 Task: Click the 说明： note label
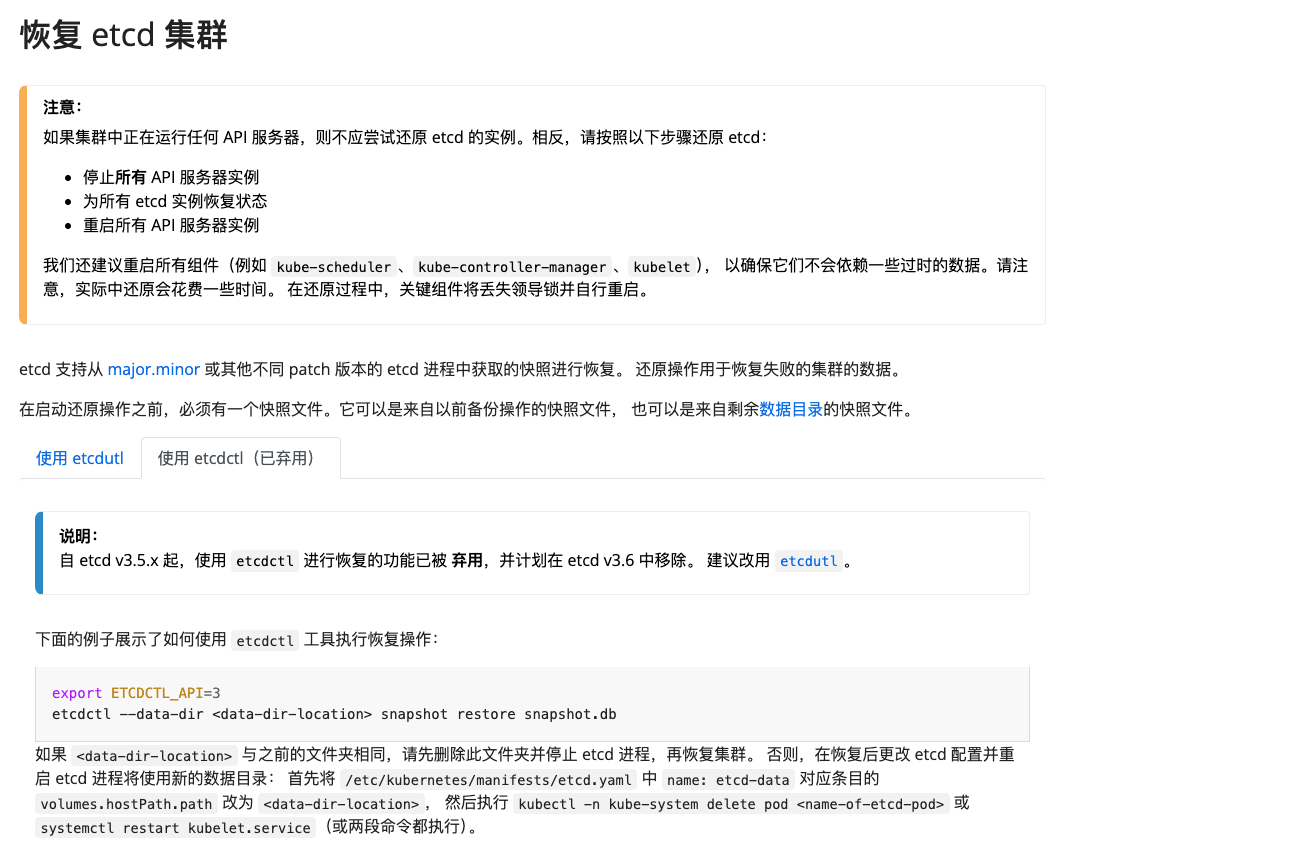coord(79,536)
